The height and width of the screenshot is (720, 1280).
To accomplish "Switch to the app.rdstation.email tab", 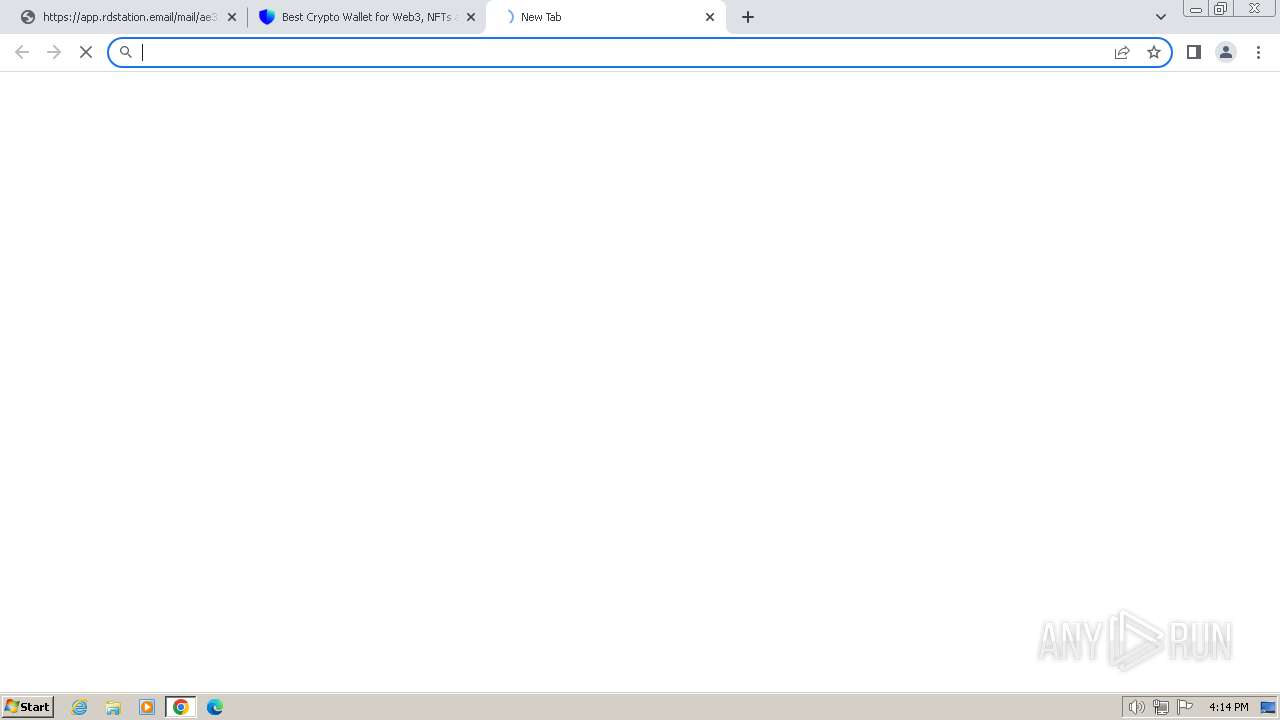I will coord(128,17).
